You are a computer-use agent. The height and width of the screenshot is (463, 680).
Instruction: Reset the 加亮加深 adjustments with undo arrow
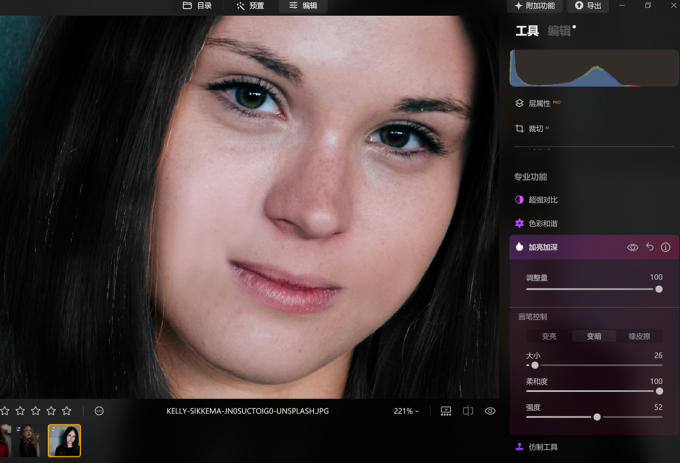(649, 247)
